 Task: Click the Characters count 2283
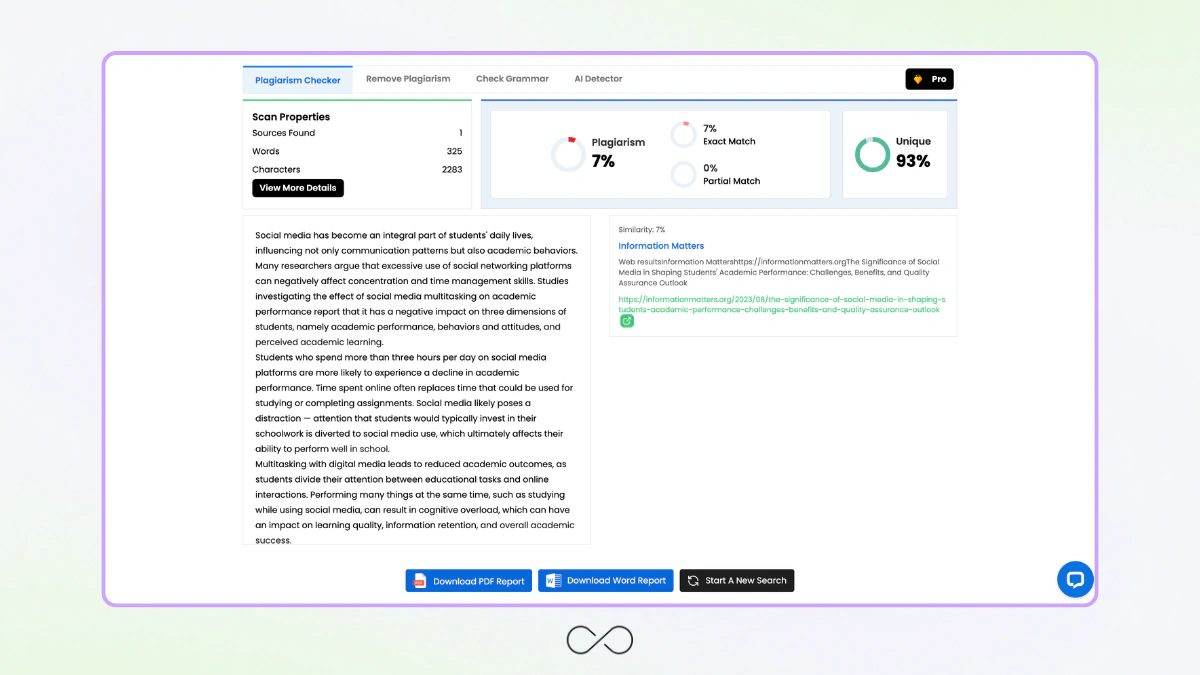pyautogui.click(x=452, y=169)
